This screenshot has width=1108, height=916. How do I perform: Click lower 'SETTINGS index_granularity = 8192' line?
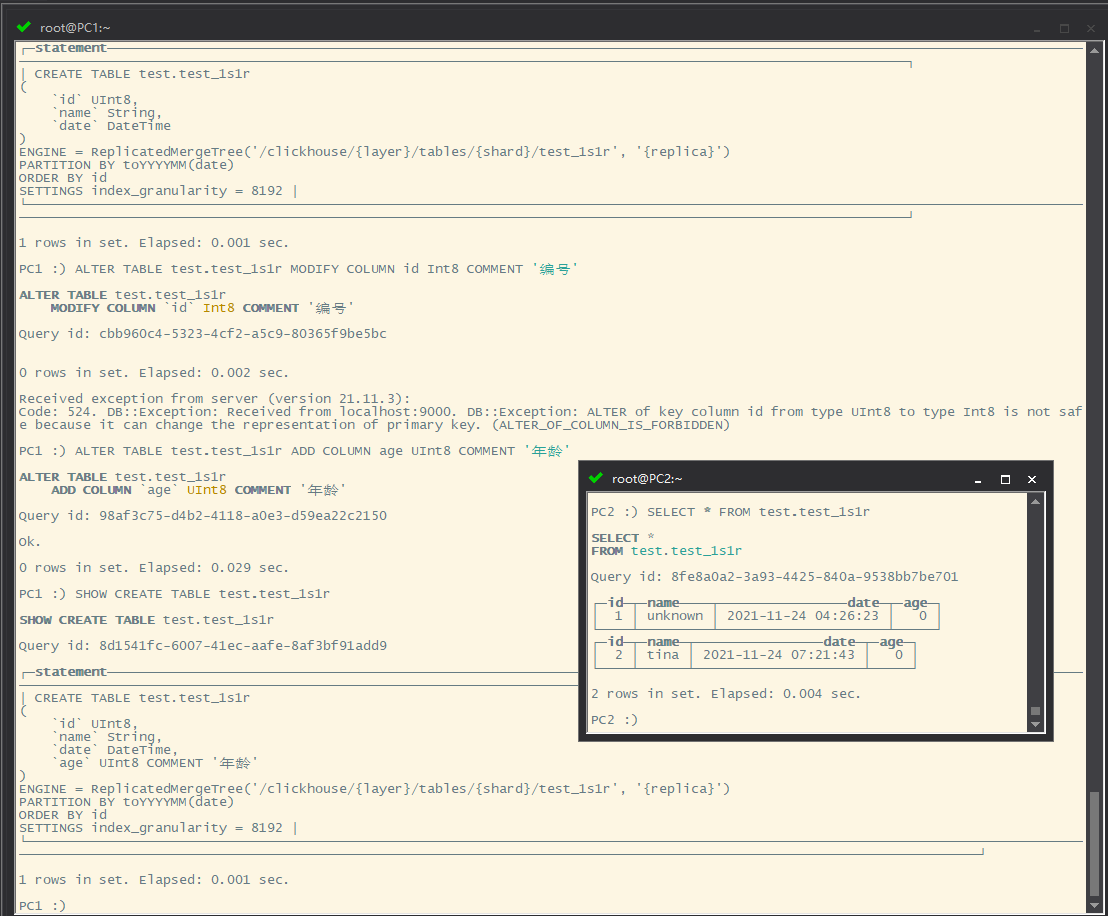[x=151, y=827]
